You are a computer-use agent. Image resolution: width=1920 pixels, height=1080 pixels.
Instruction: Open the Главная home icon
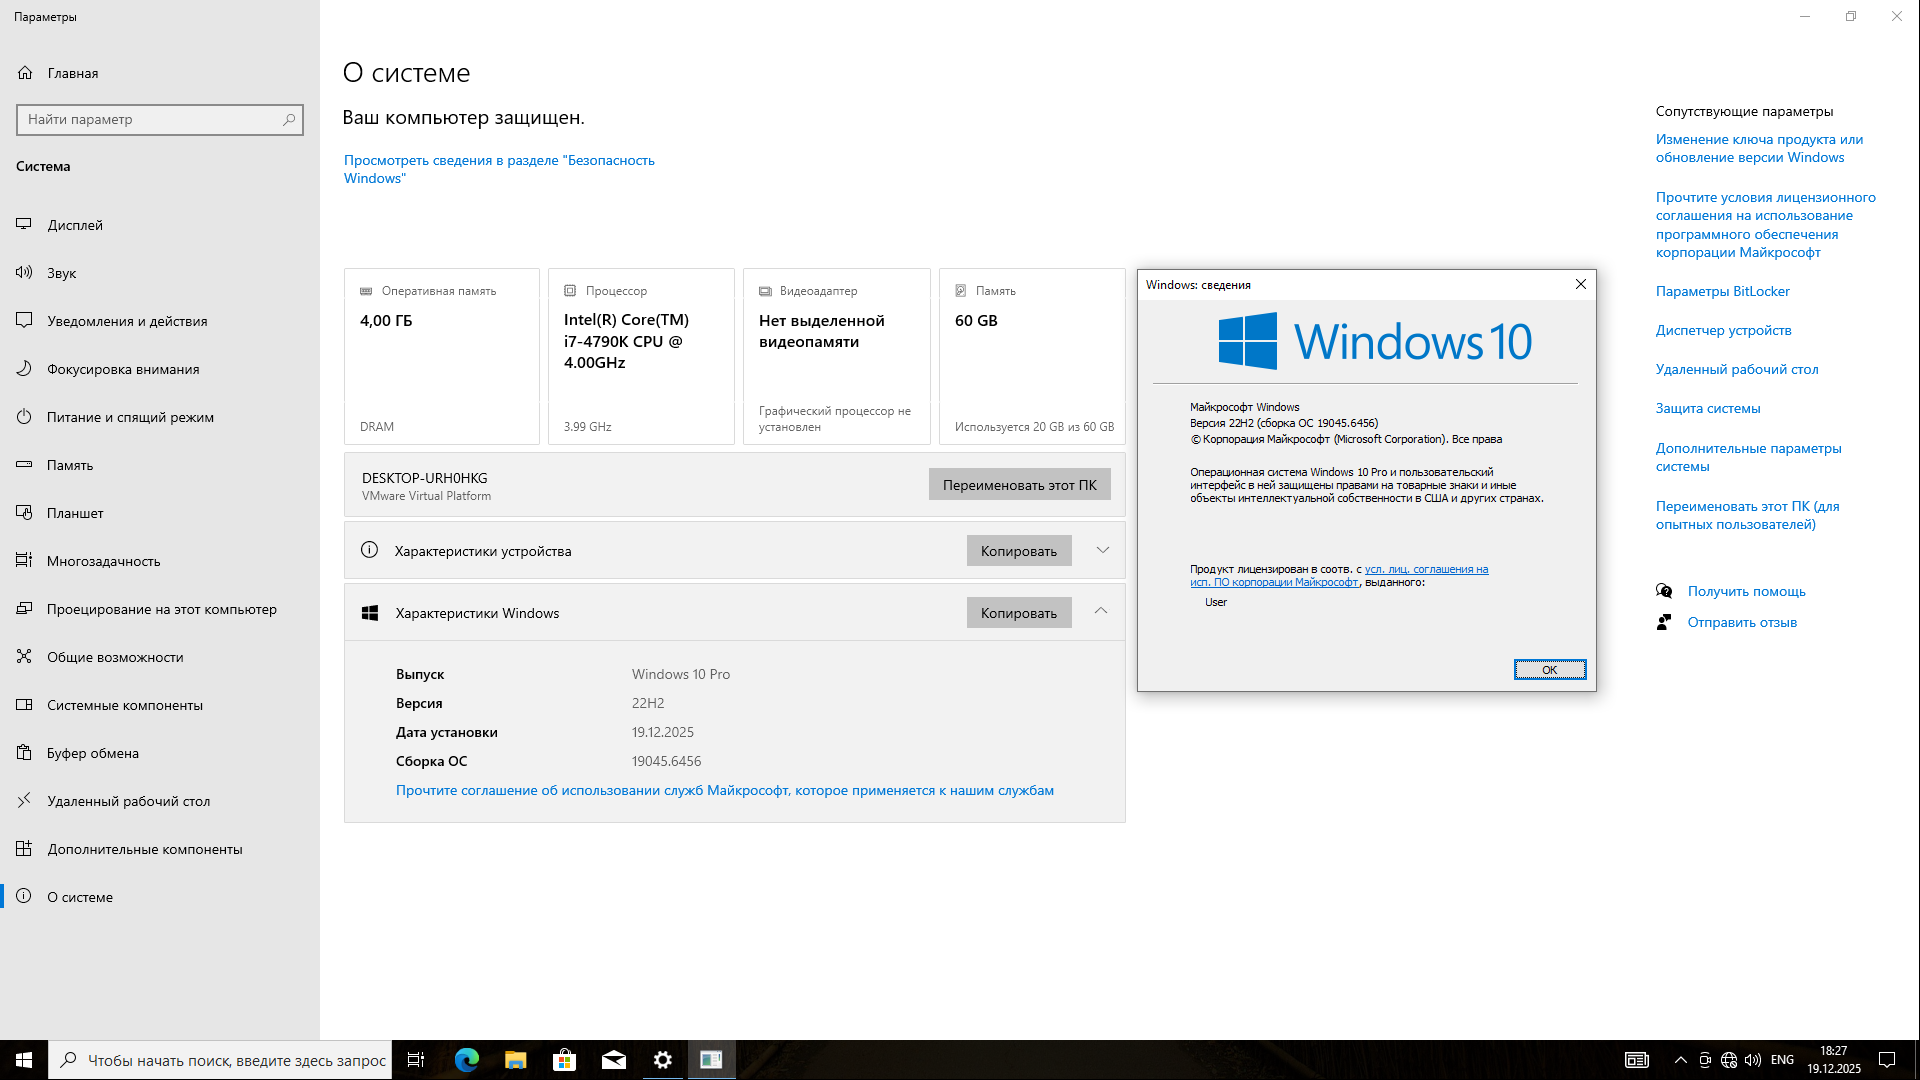click(x=24, y=73)
